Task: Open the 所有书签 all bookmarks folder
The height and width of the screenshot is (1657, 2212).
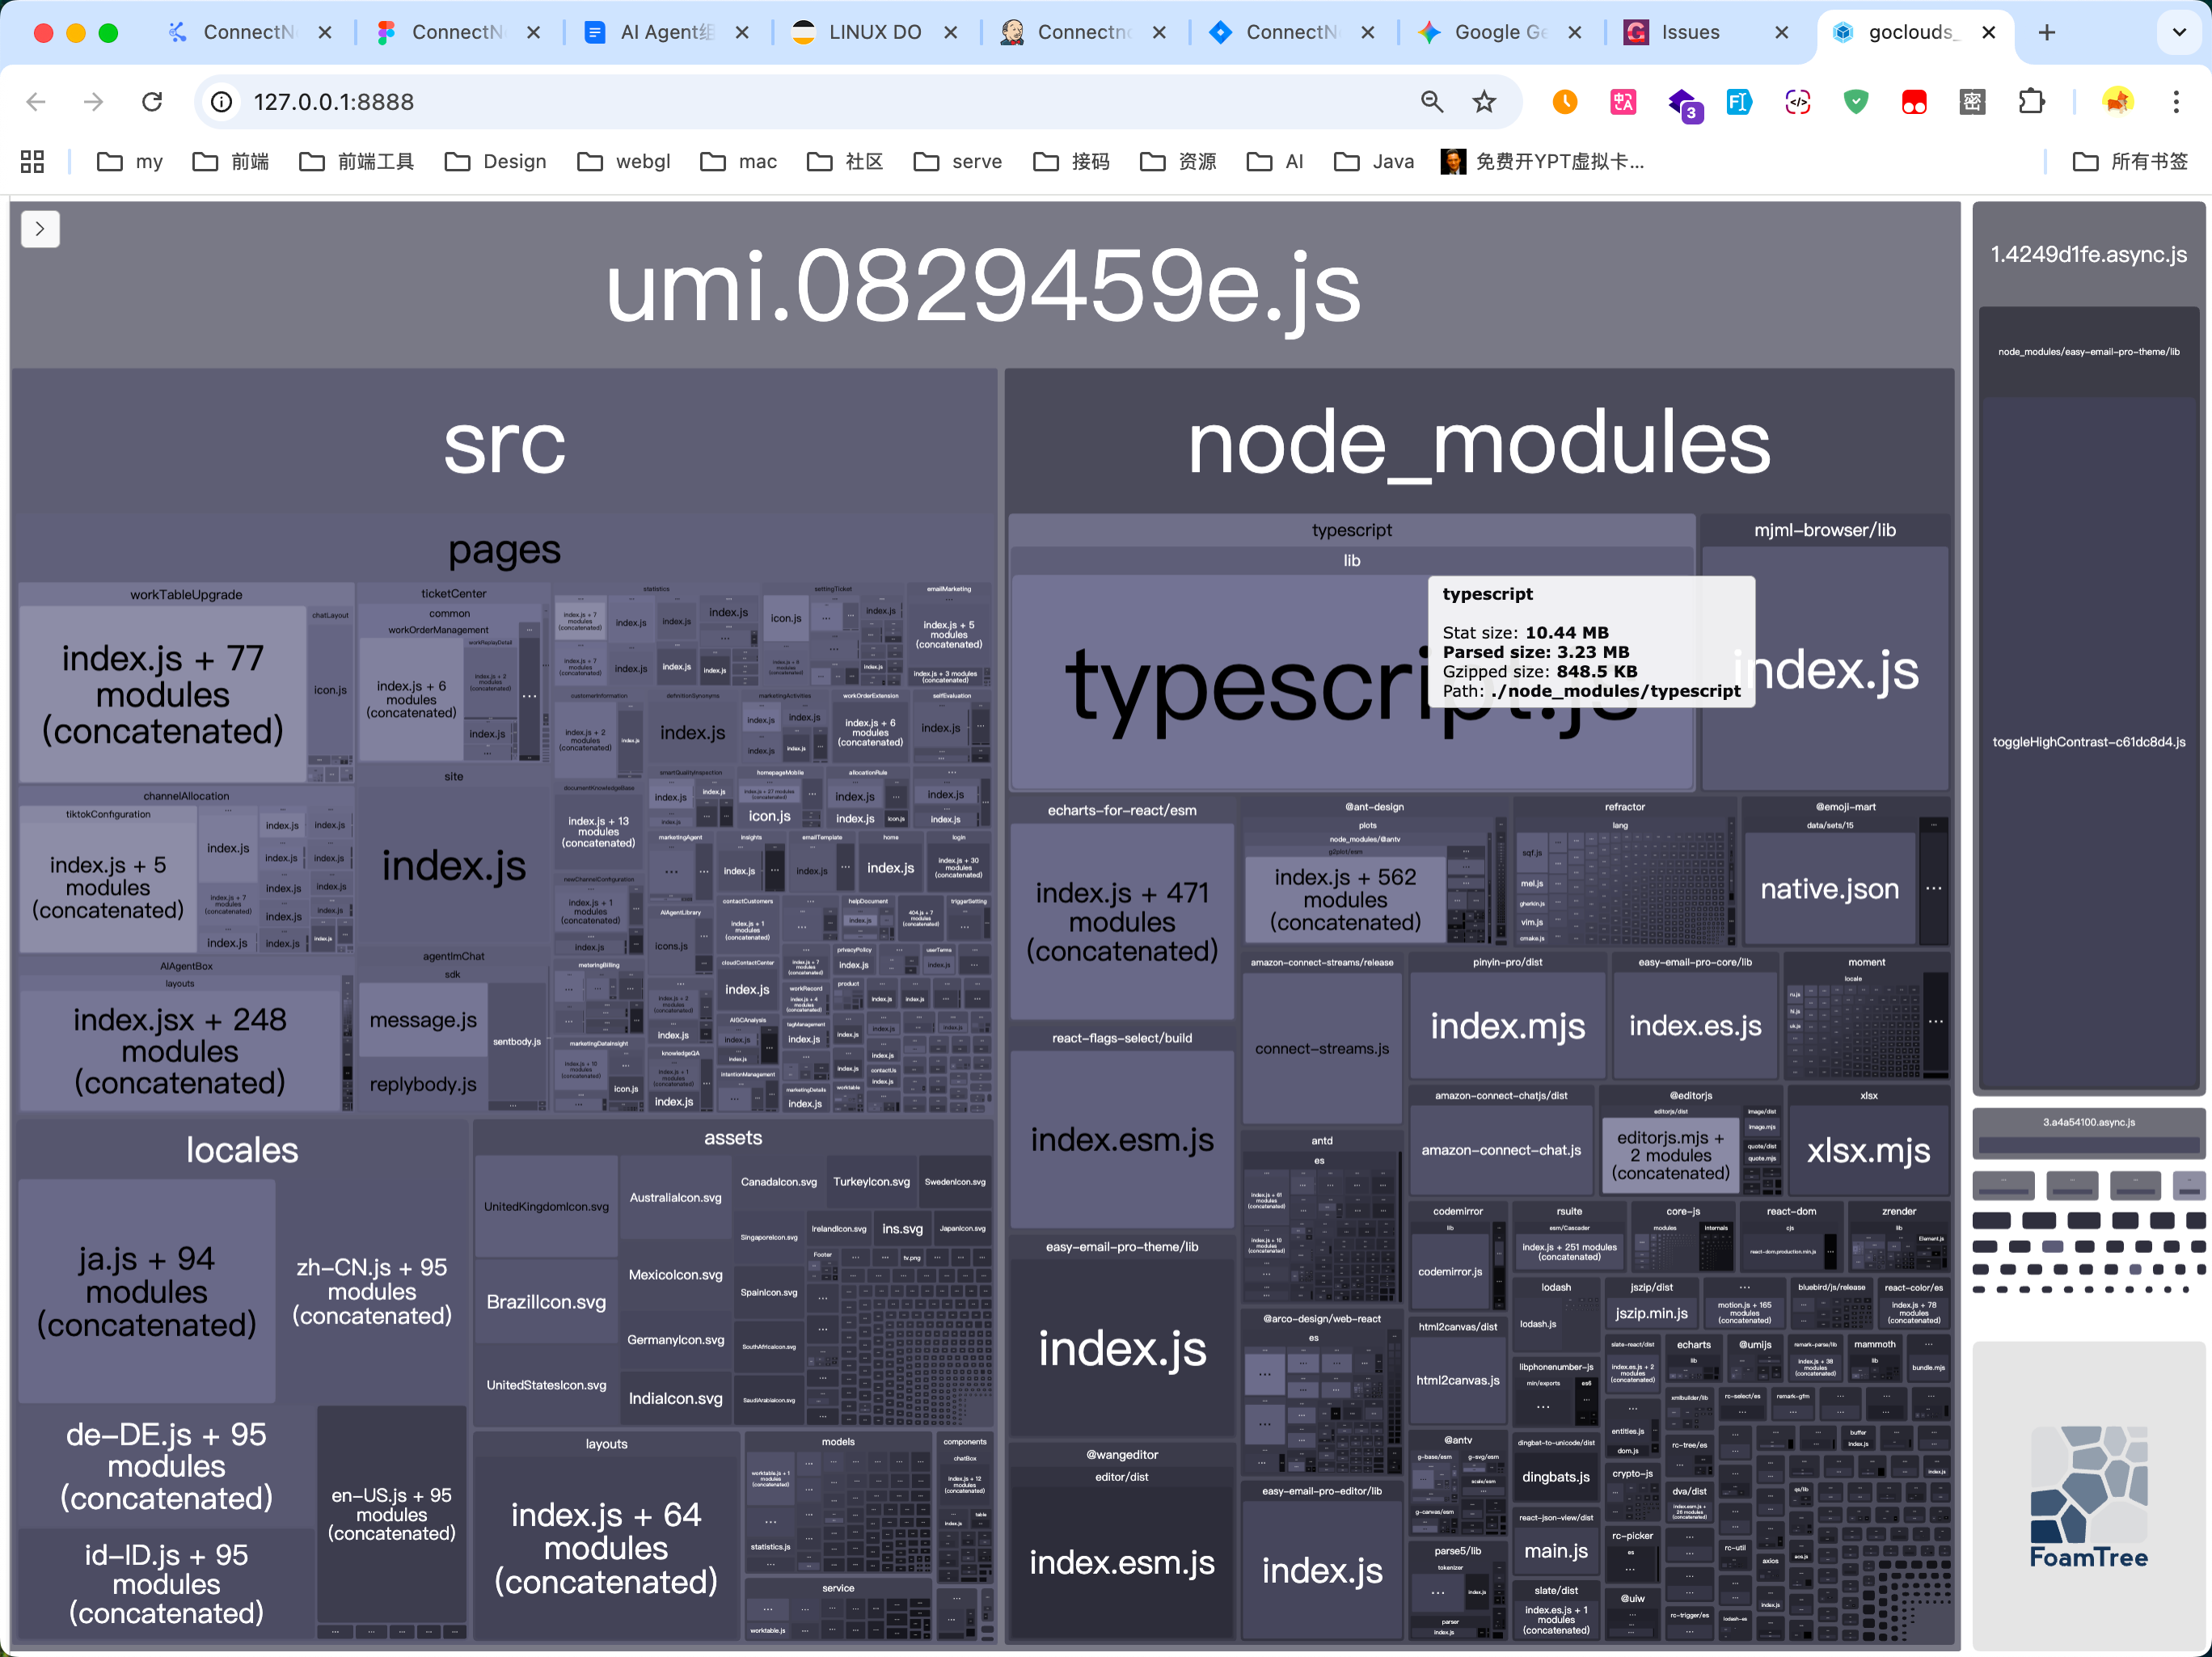Action: pos(2130,161)
